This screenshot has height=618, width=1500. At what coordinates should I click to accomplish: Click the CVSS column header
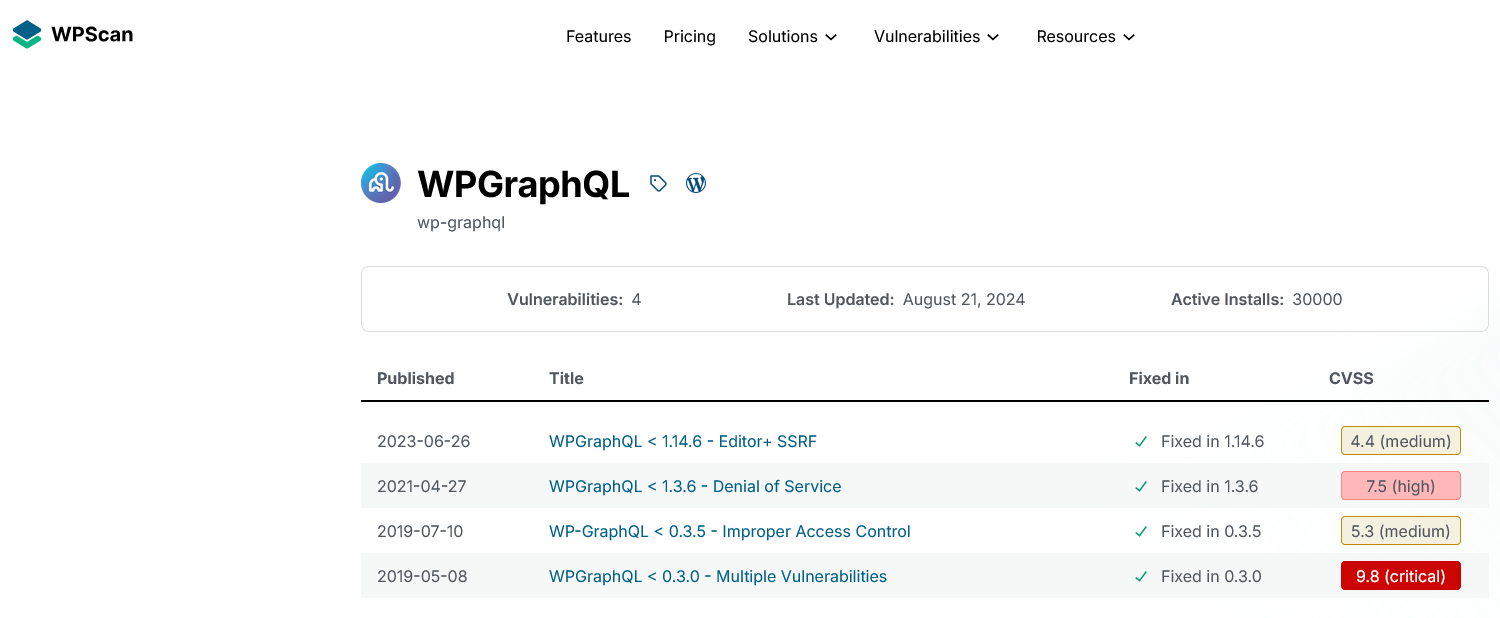[1351, 378]
